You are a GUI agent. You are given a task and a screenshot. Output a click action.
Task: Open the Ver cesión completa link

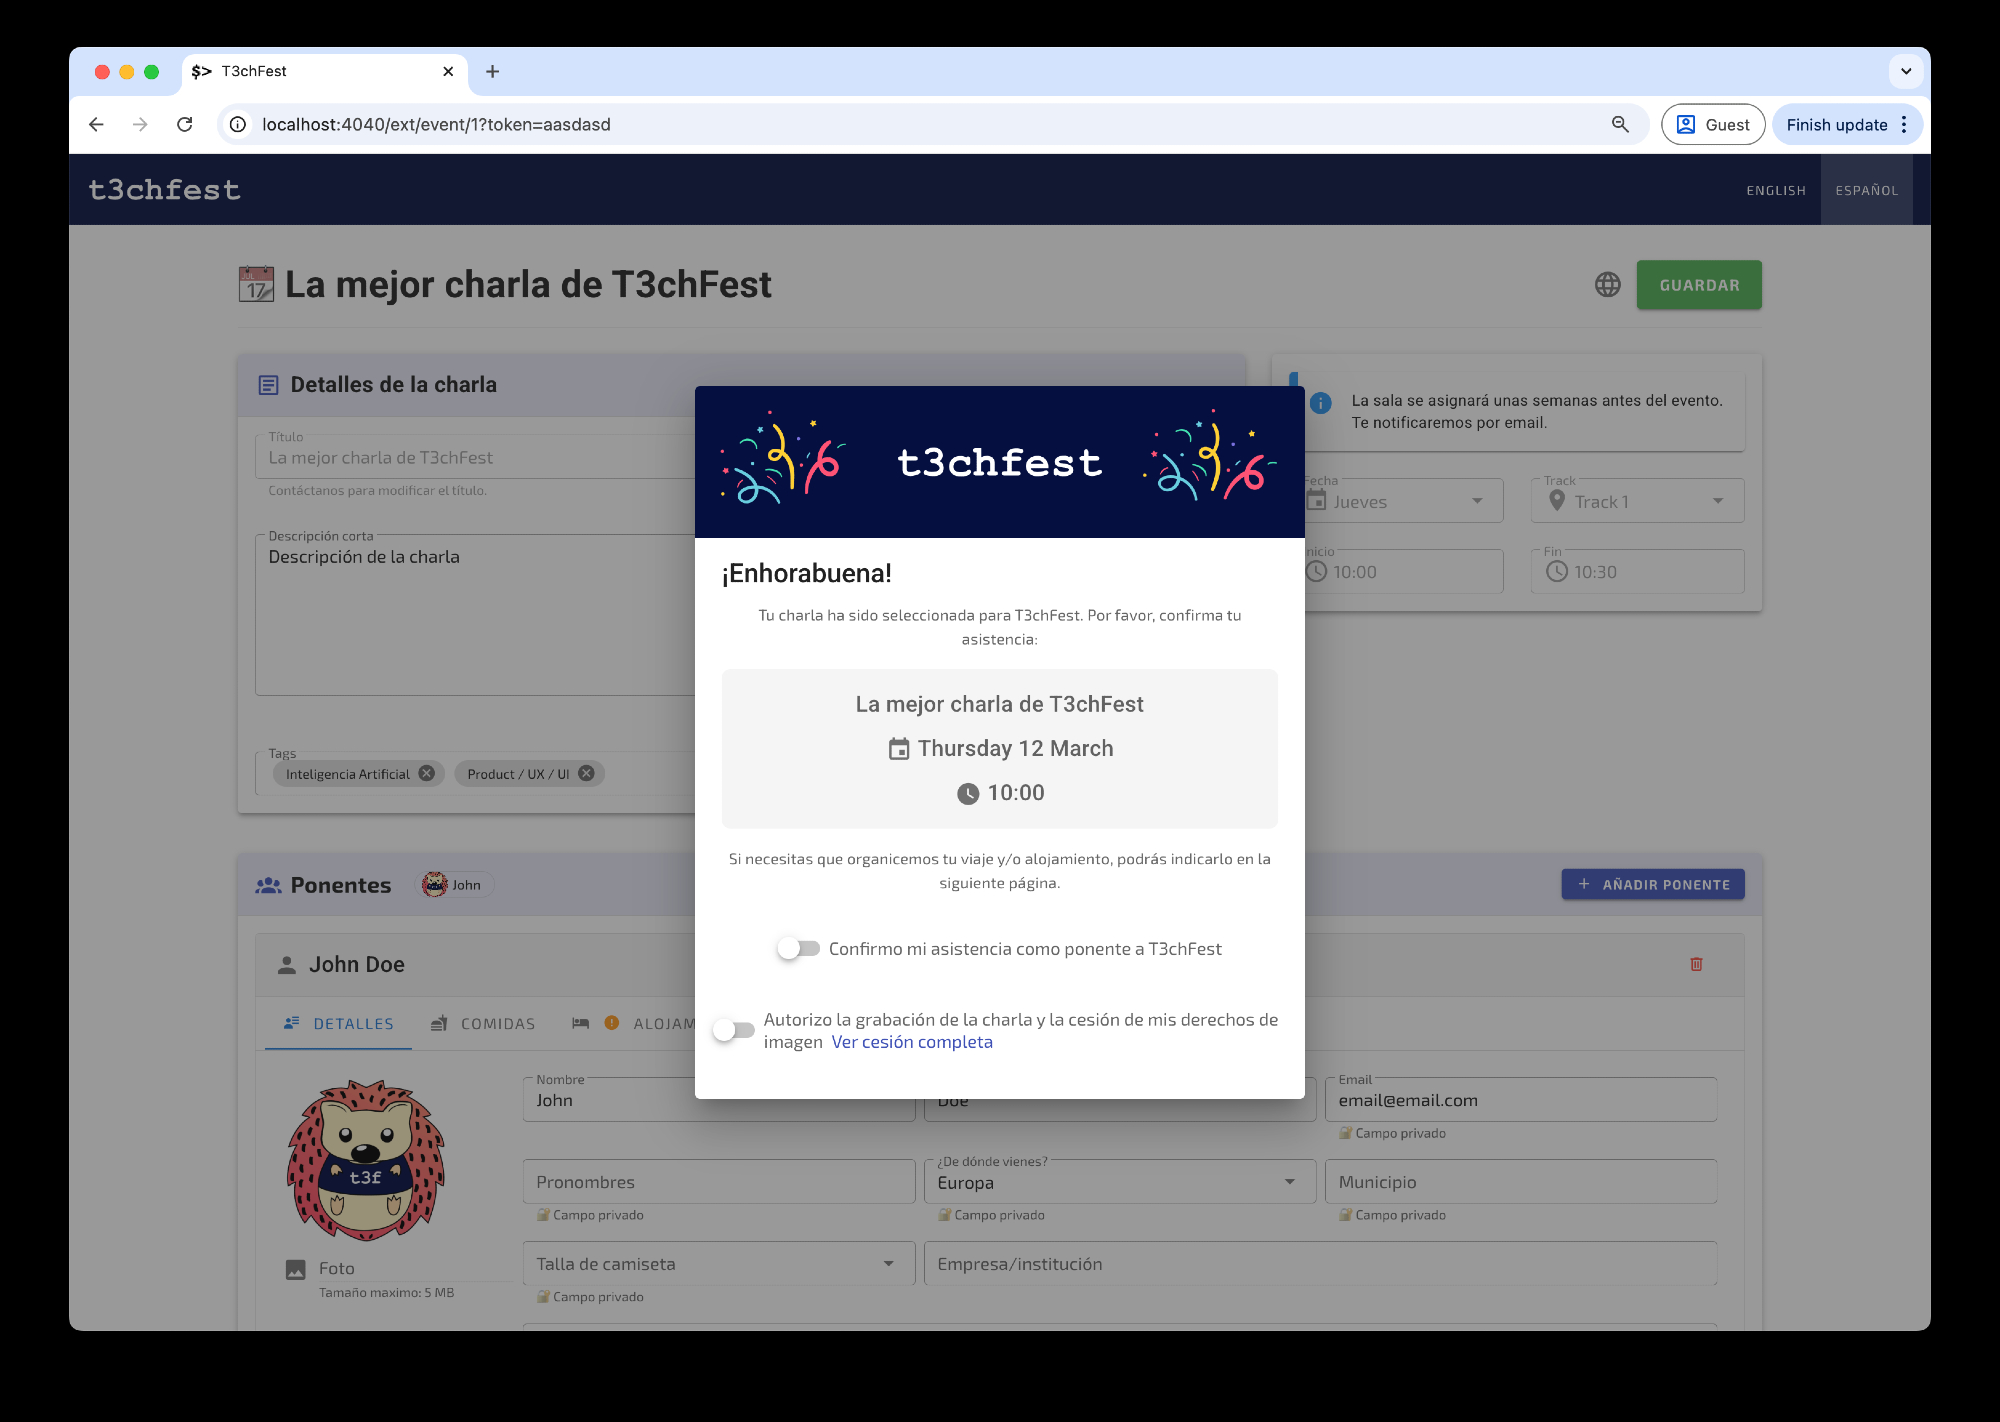click(x=912, y=1042)
